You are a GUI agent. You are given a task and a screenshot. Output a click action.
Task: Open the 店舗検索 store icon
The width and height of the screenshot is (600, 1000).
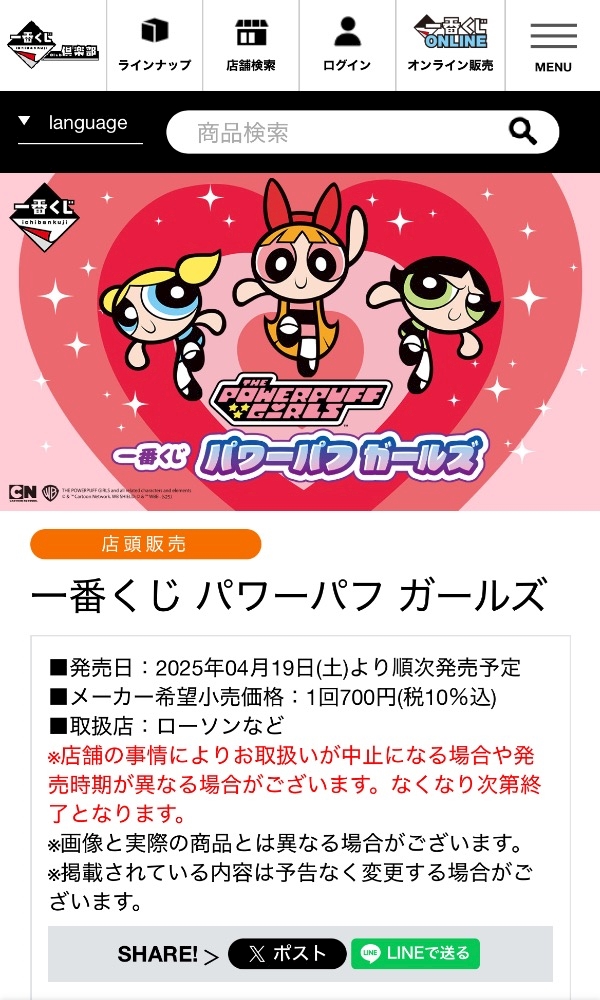pyautogui.click(x=251, y=32)
